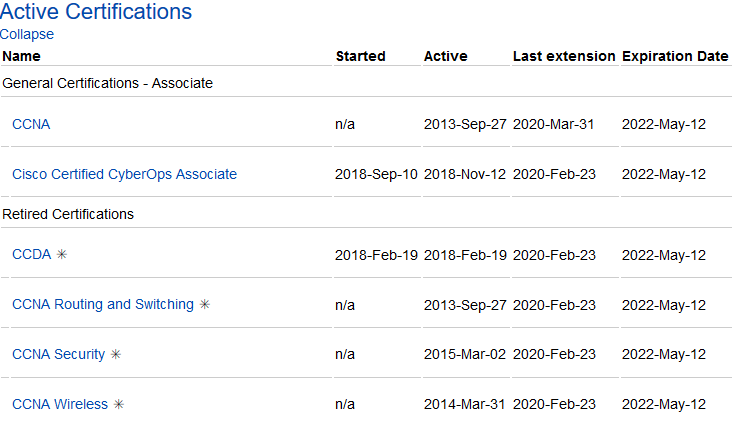Viewport: 732px width, 422px height.
Task: Click the asterisk icon beside CCNA Wireless
Action: 119,405
